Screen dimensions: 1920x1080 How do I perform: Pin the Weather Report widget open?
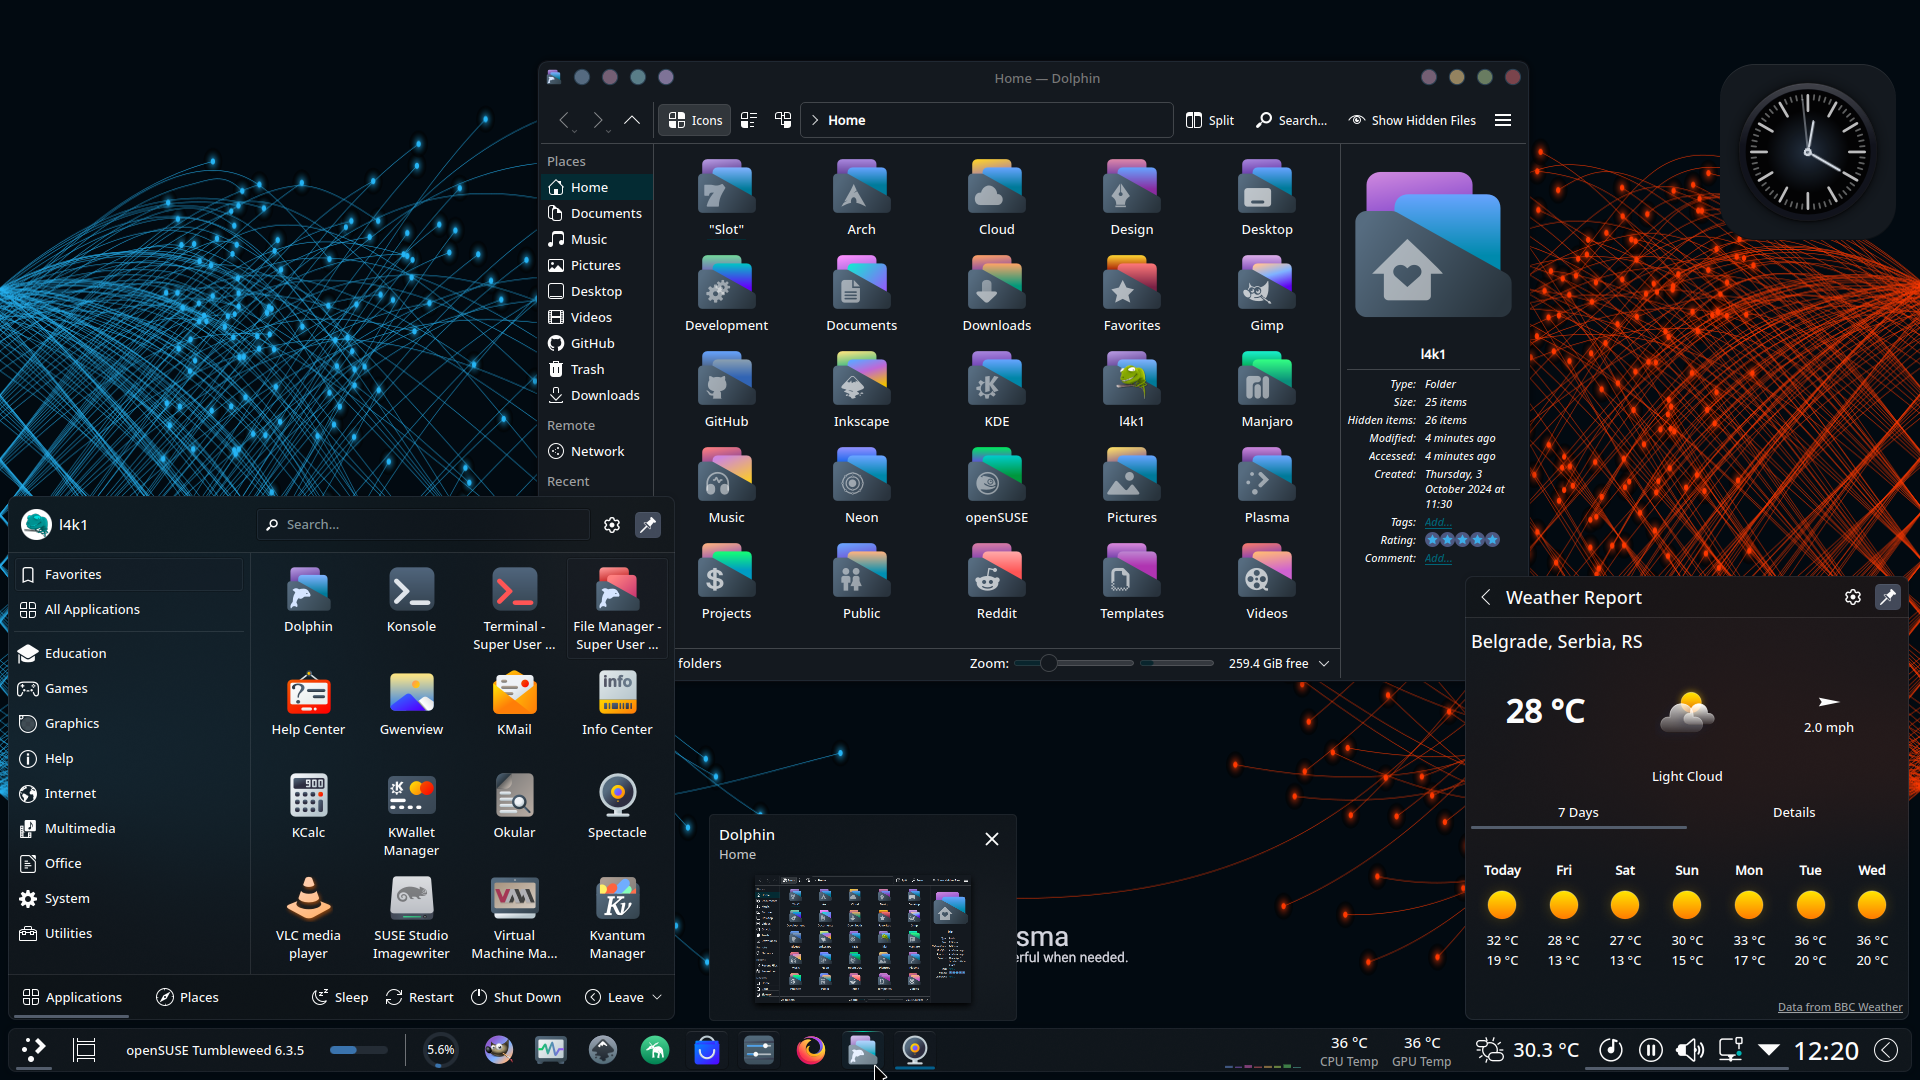pyautogui.click(x=1887, y=597)
